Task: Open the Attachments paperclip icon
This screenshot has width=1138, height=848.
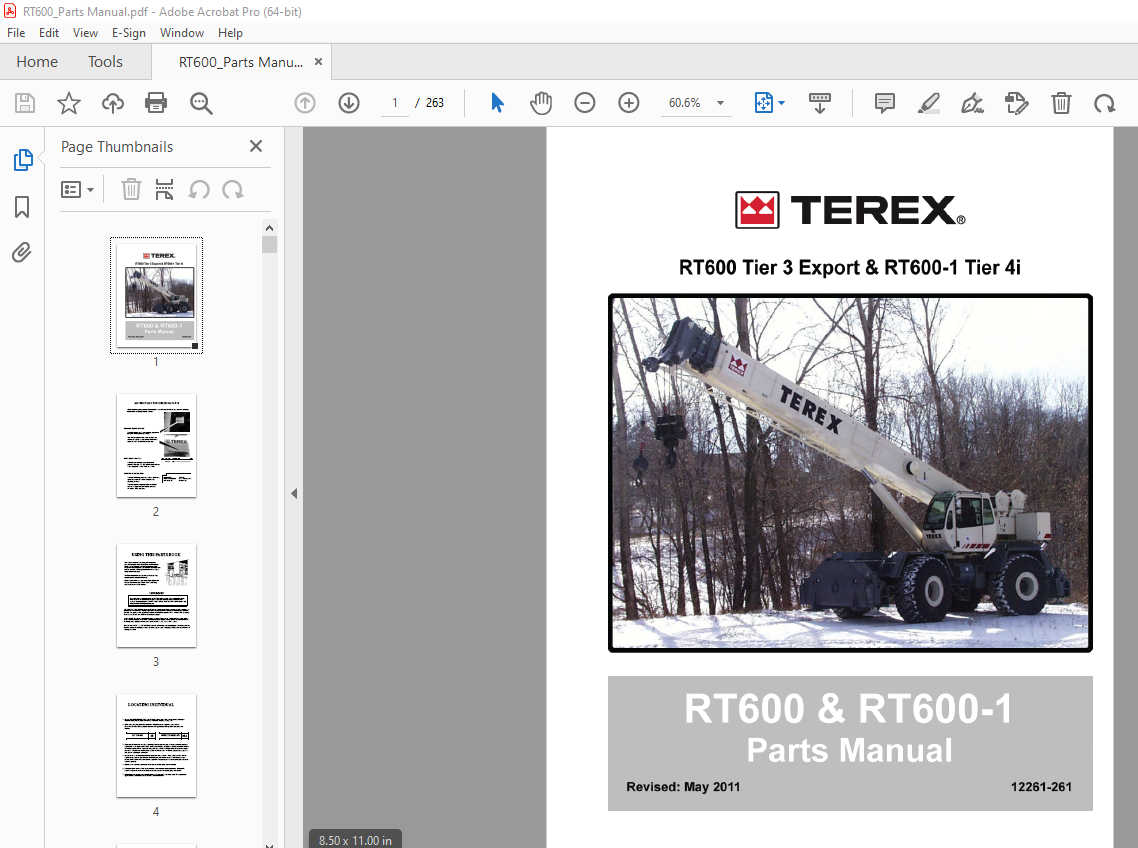Action: [22, 253]
